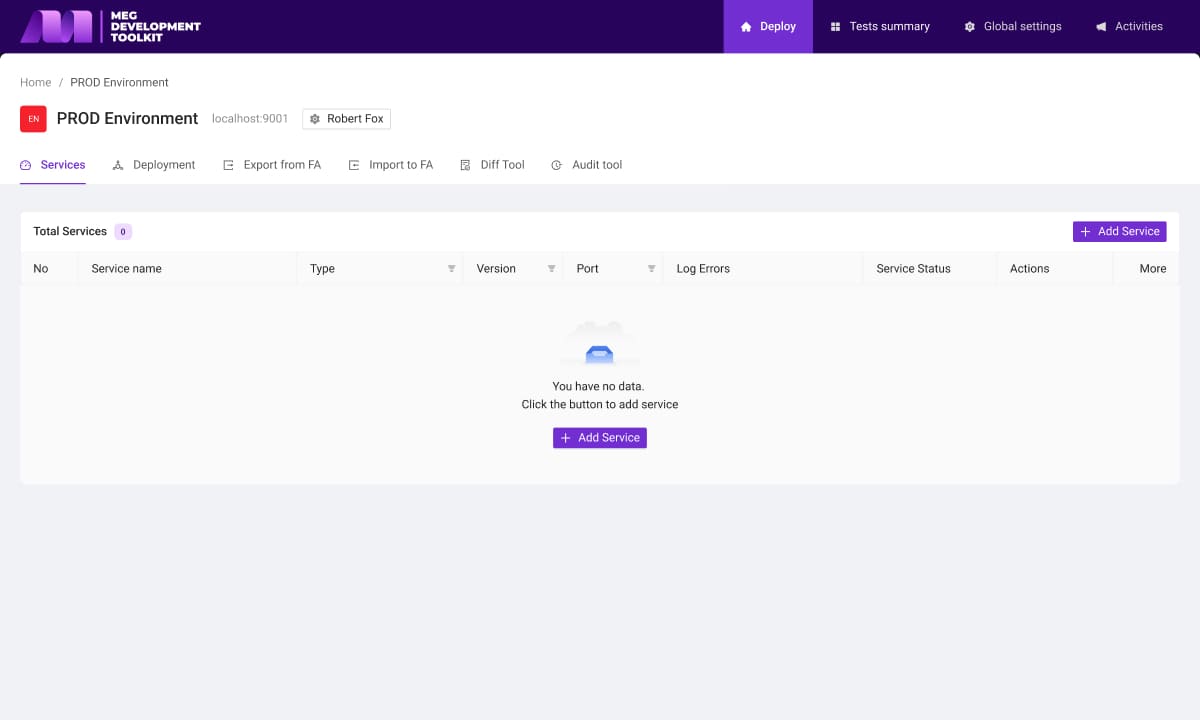Open the Type column filter
This screenshot has width=1200, height=720.
tap(451, 269)
